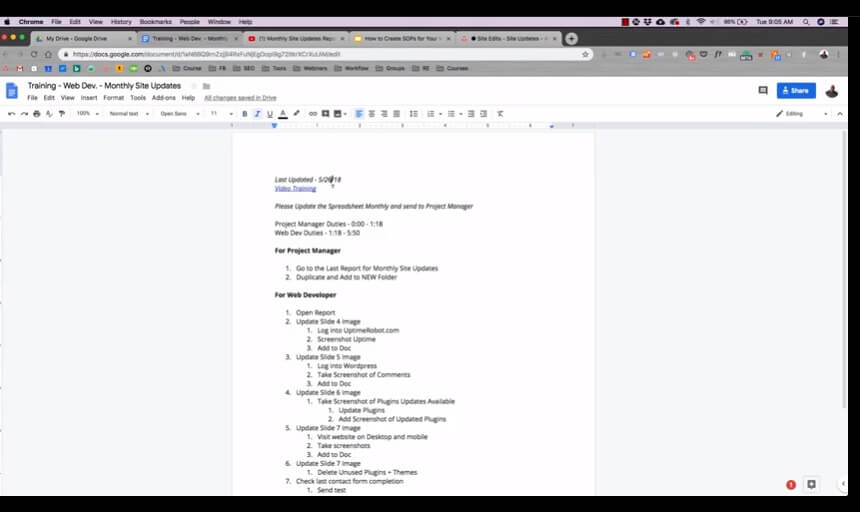Select Left align
This screenshot has height=512, width=860.
pos(359,113)
